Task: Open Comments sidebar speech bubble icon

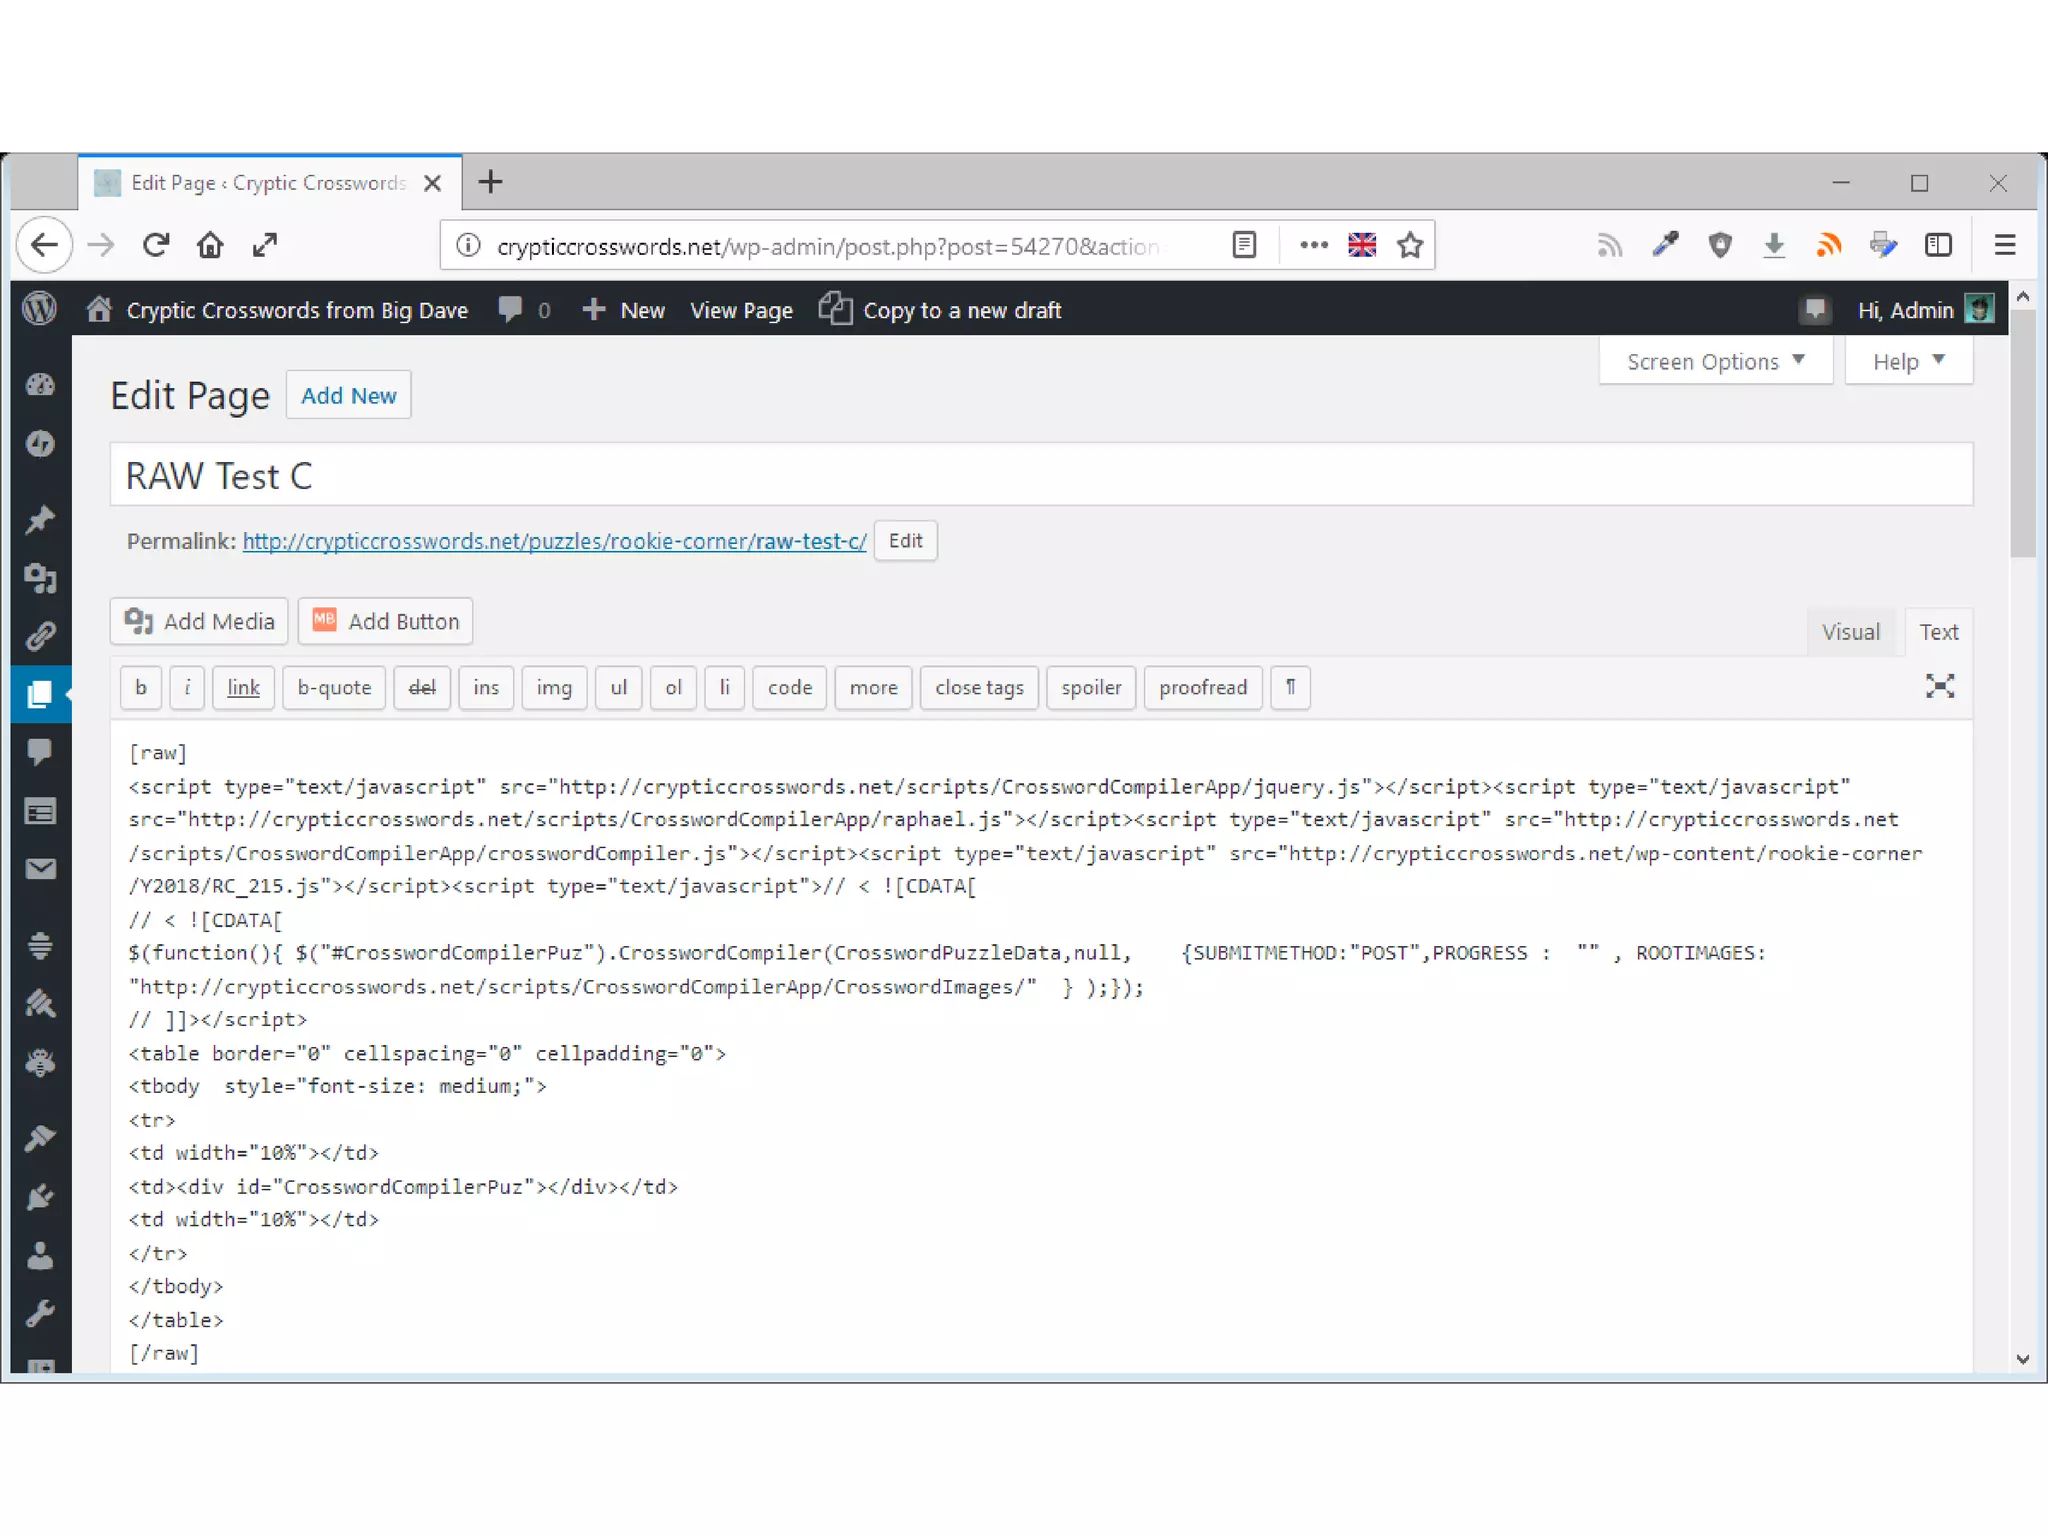Action: 40,752
